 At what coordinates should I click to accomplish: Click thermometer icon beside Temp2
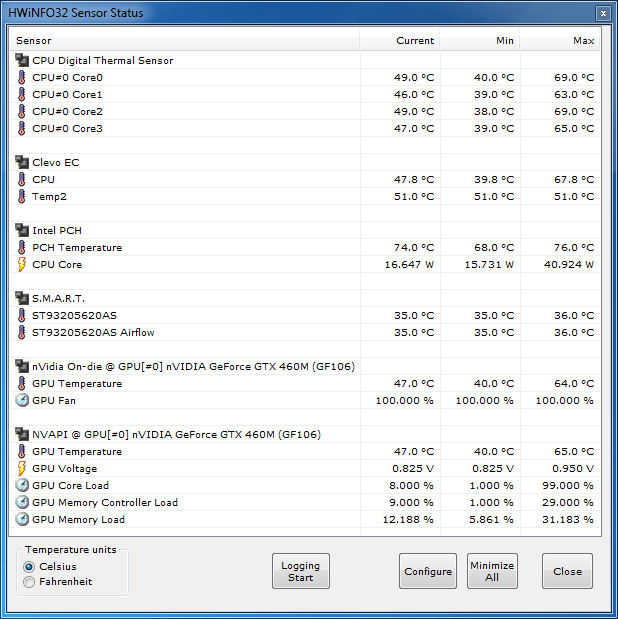22,196
